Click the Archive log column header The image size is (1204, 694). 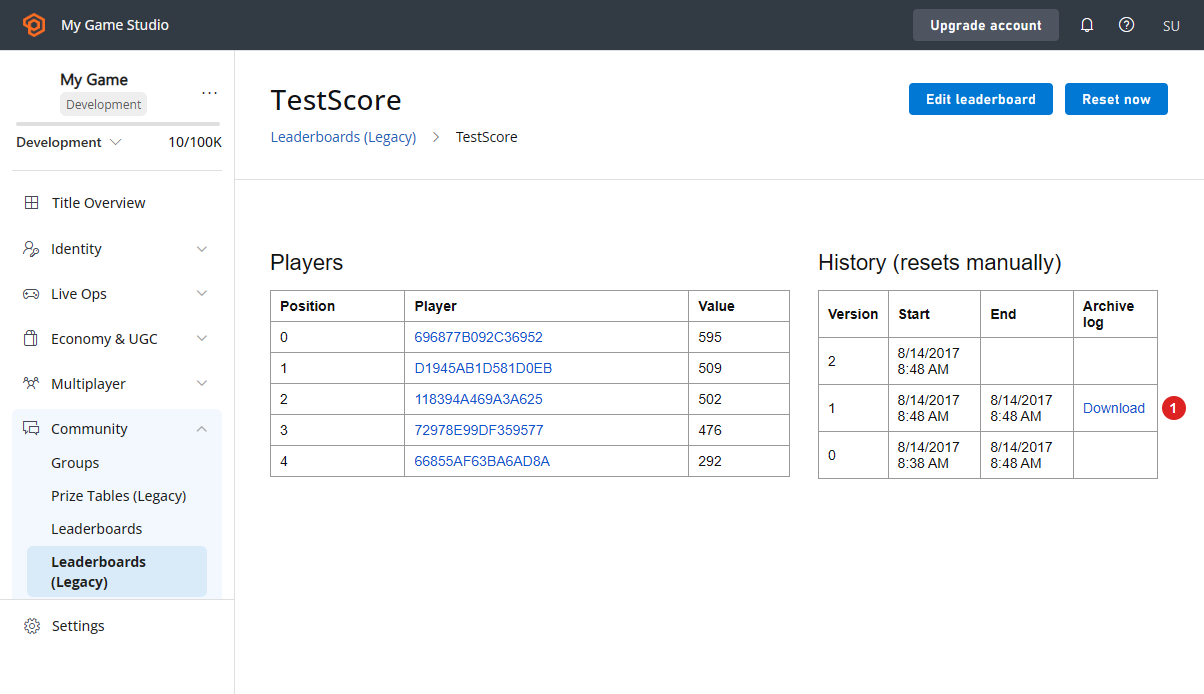(1115, 314)
